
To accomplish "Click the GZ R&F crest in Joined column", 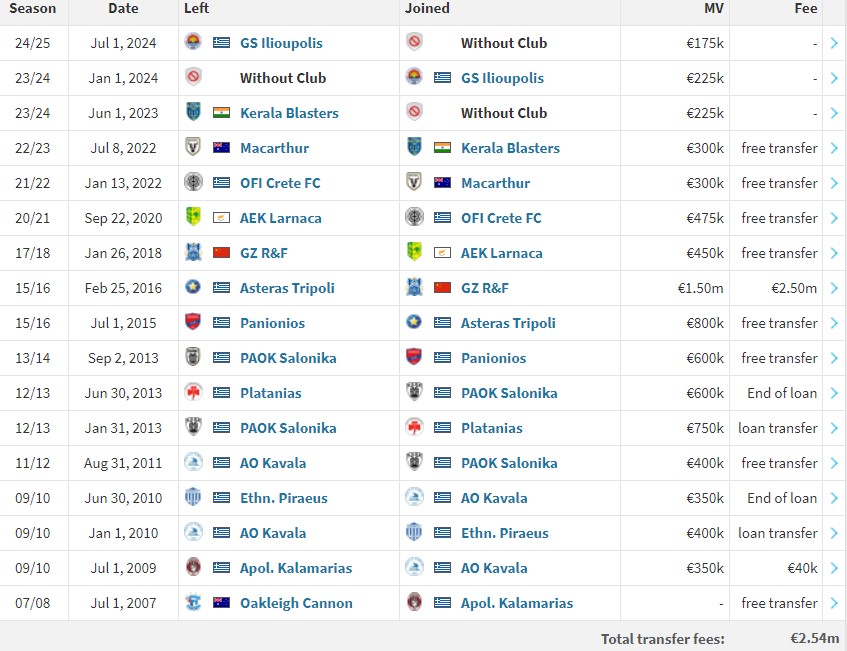I will coord(414,287).
